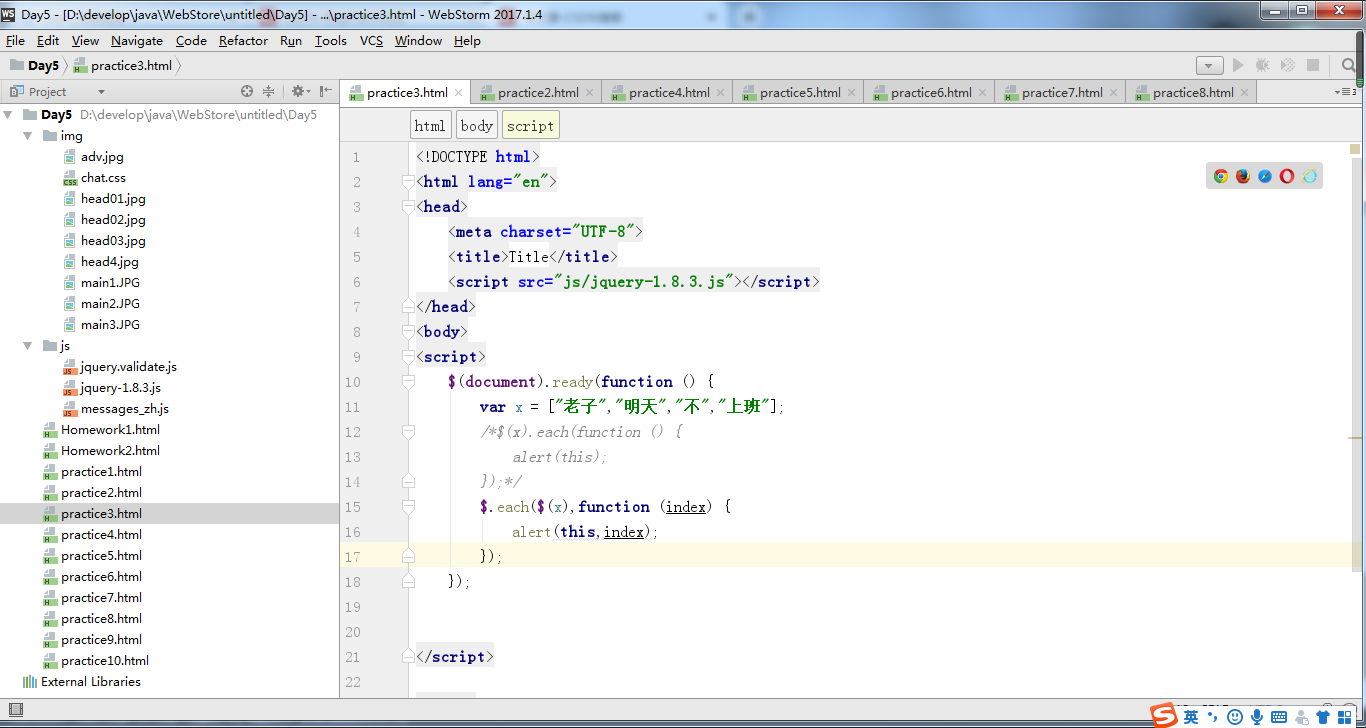This screenshot has height=728, width=1366.
Task: Select chat.css in project tree
Action: (x=103, y=178)
